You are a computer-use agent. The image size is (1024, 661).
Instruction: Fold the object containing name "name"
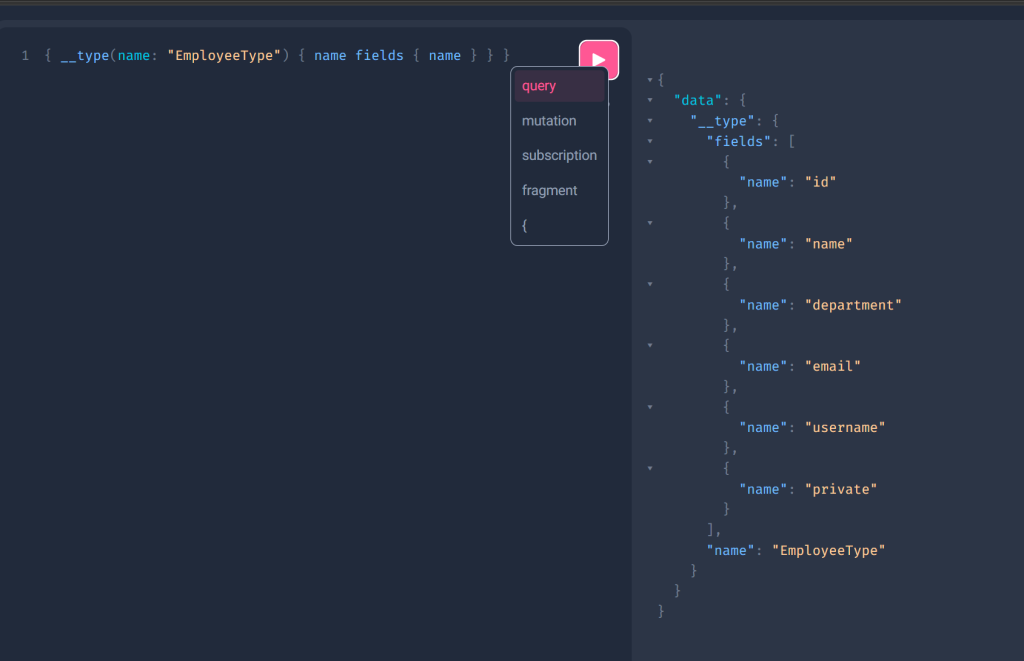pos(650,223)
